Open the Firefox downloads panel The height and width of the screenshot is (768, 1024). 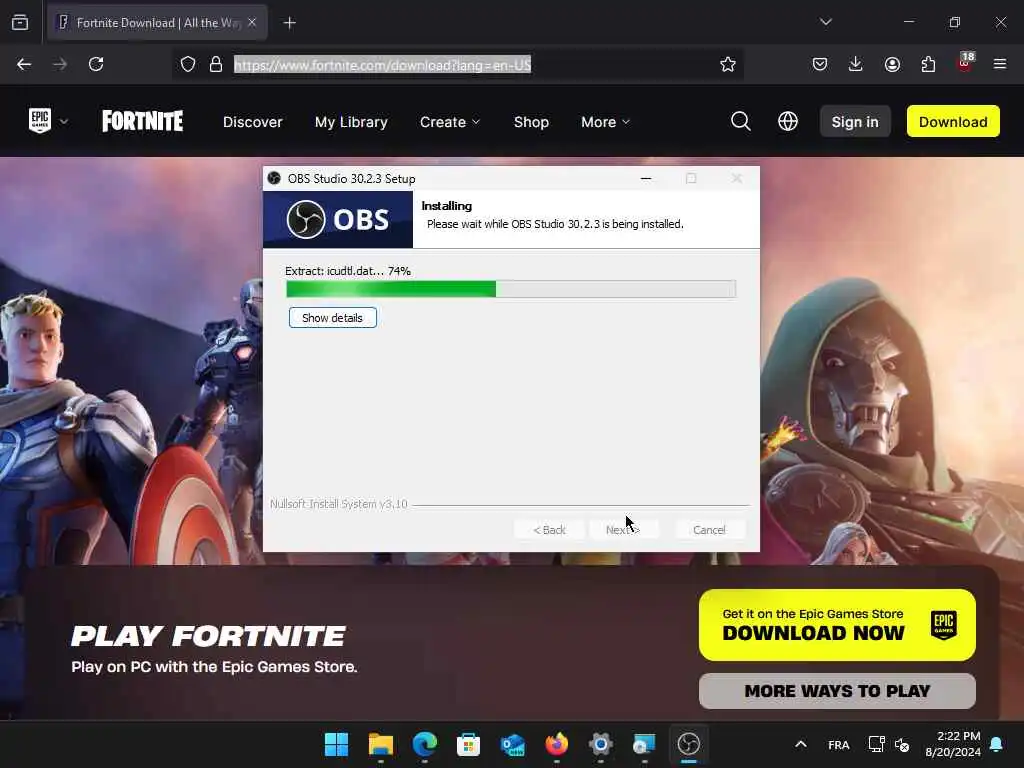tap(856, 64)
